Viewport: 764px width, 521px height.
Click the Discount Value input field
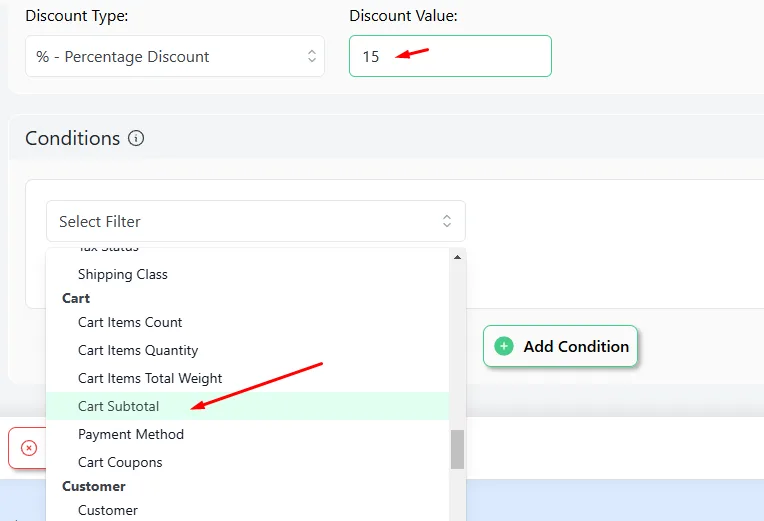click(x=450, y=56)
